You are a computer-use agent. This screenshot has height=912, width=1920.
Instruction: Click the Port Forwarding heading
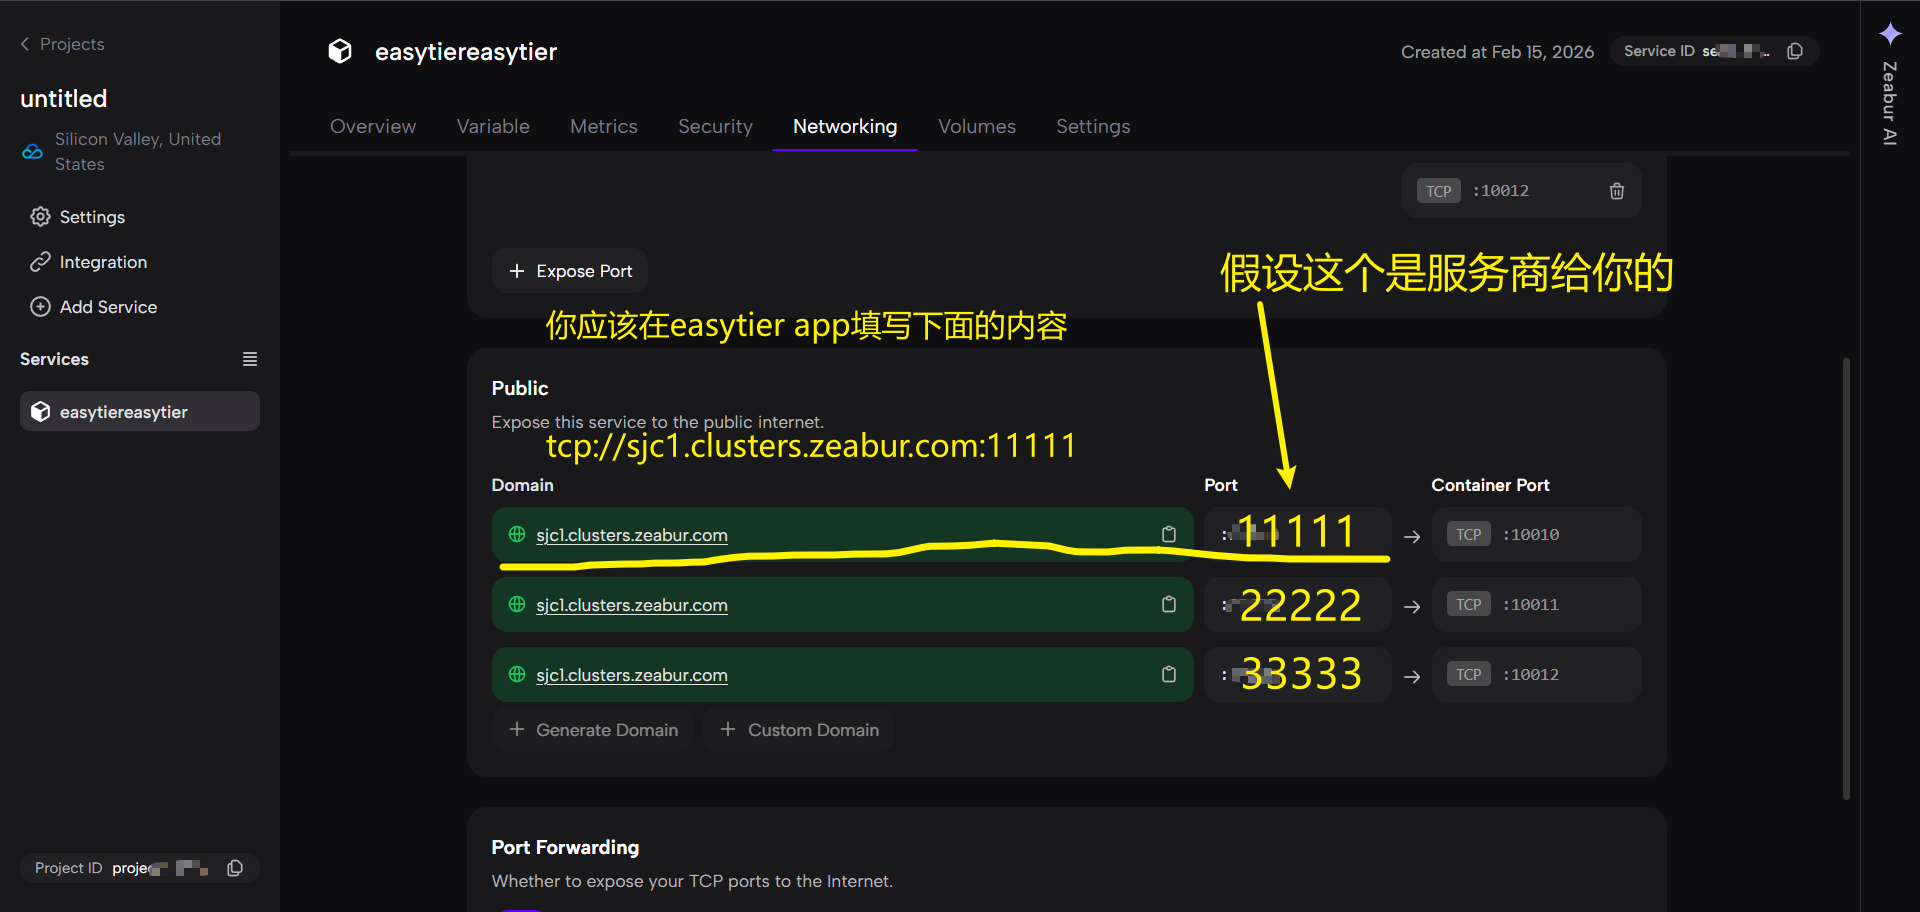click(x=565, y=848)
